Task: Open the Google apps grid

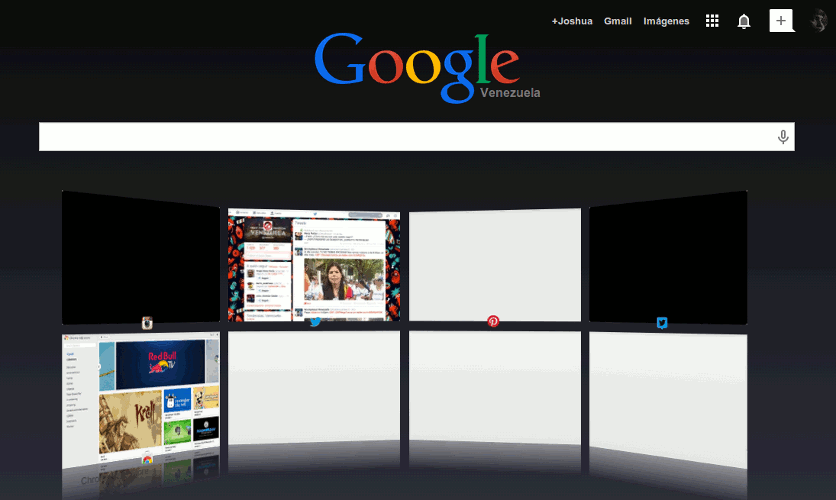Action: (712, 21)
